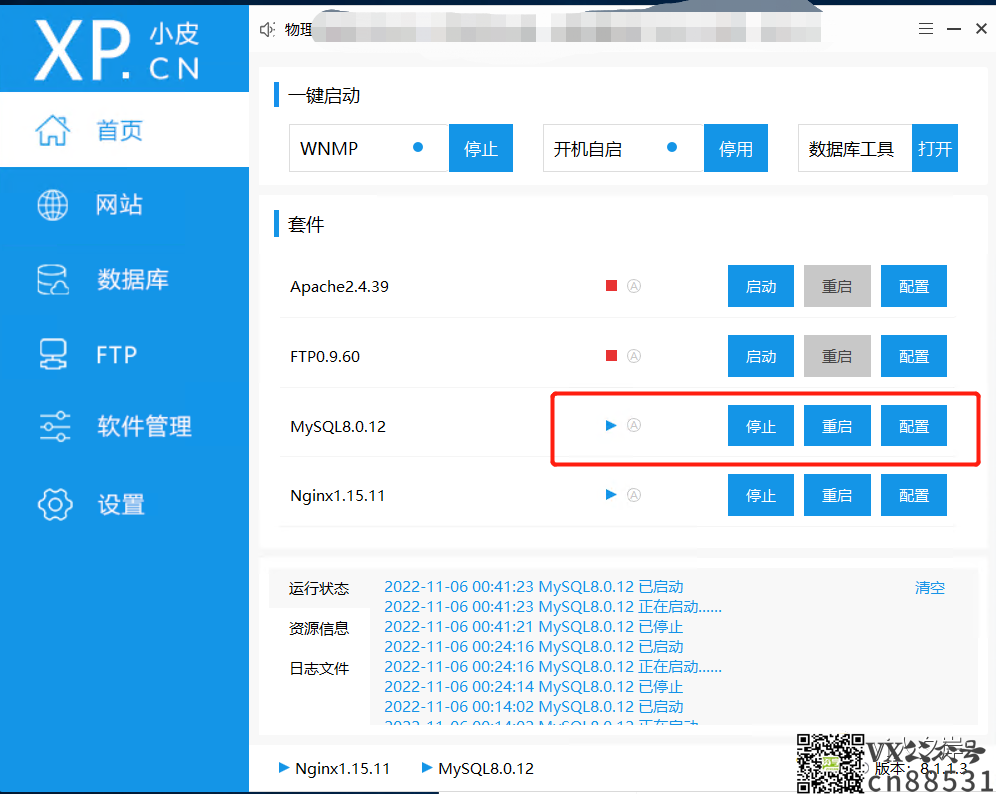Toggle Nginx auto-start A icon
This screenshot has height=794, width=996.
(x=634, y=495)
